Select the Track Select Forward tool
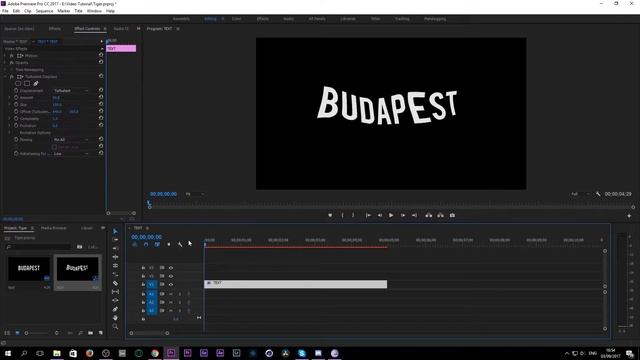 click(x=115, y=240)
